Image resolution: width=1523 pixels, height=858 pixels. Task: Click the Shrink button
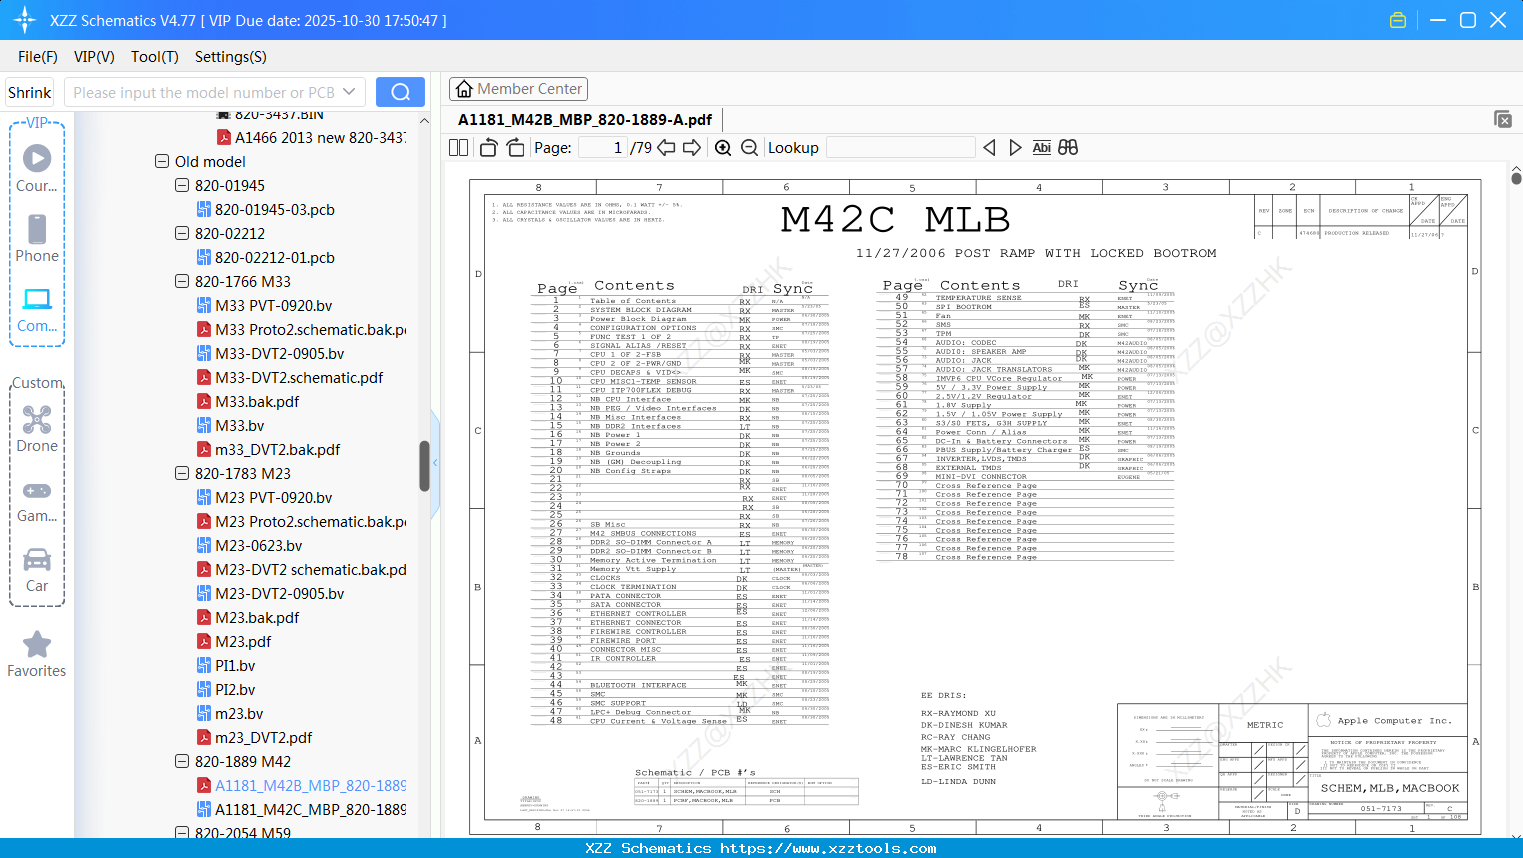pos(30,92)
